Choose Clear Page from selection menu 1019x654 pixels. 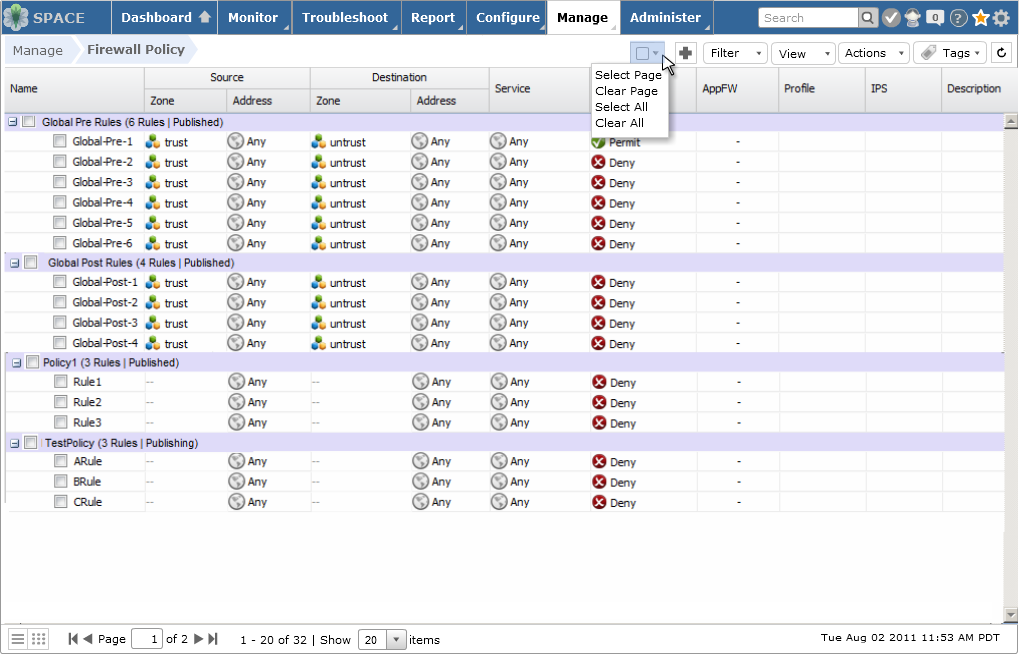(x=626, y=91)
